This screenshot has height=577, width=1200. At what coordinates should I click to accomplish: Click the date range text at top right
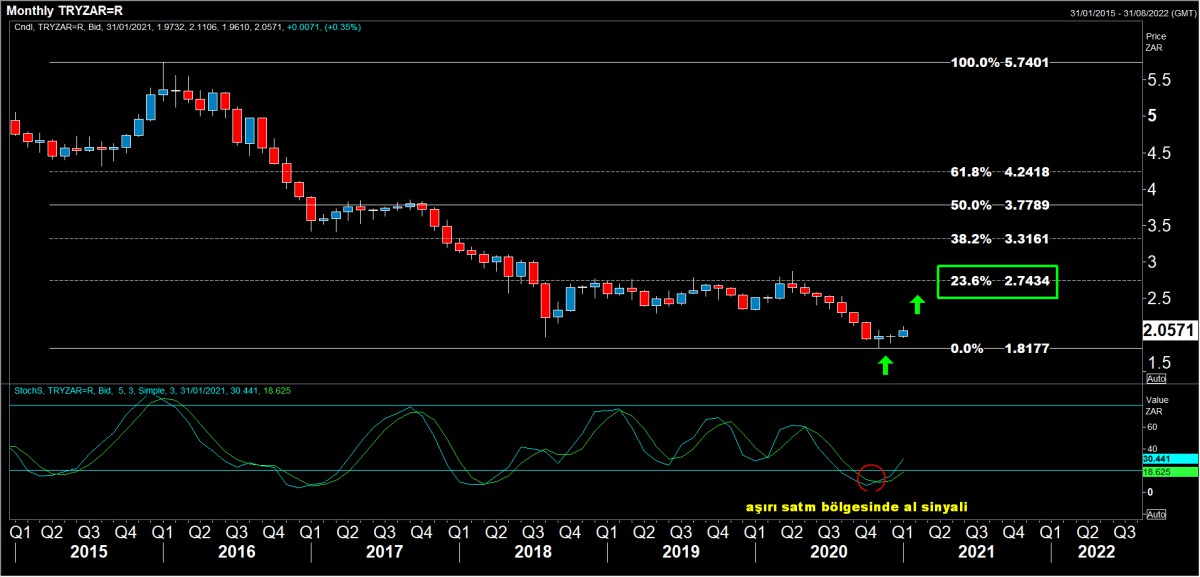pos(1131,12)
